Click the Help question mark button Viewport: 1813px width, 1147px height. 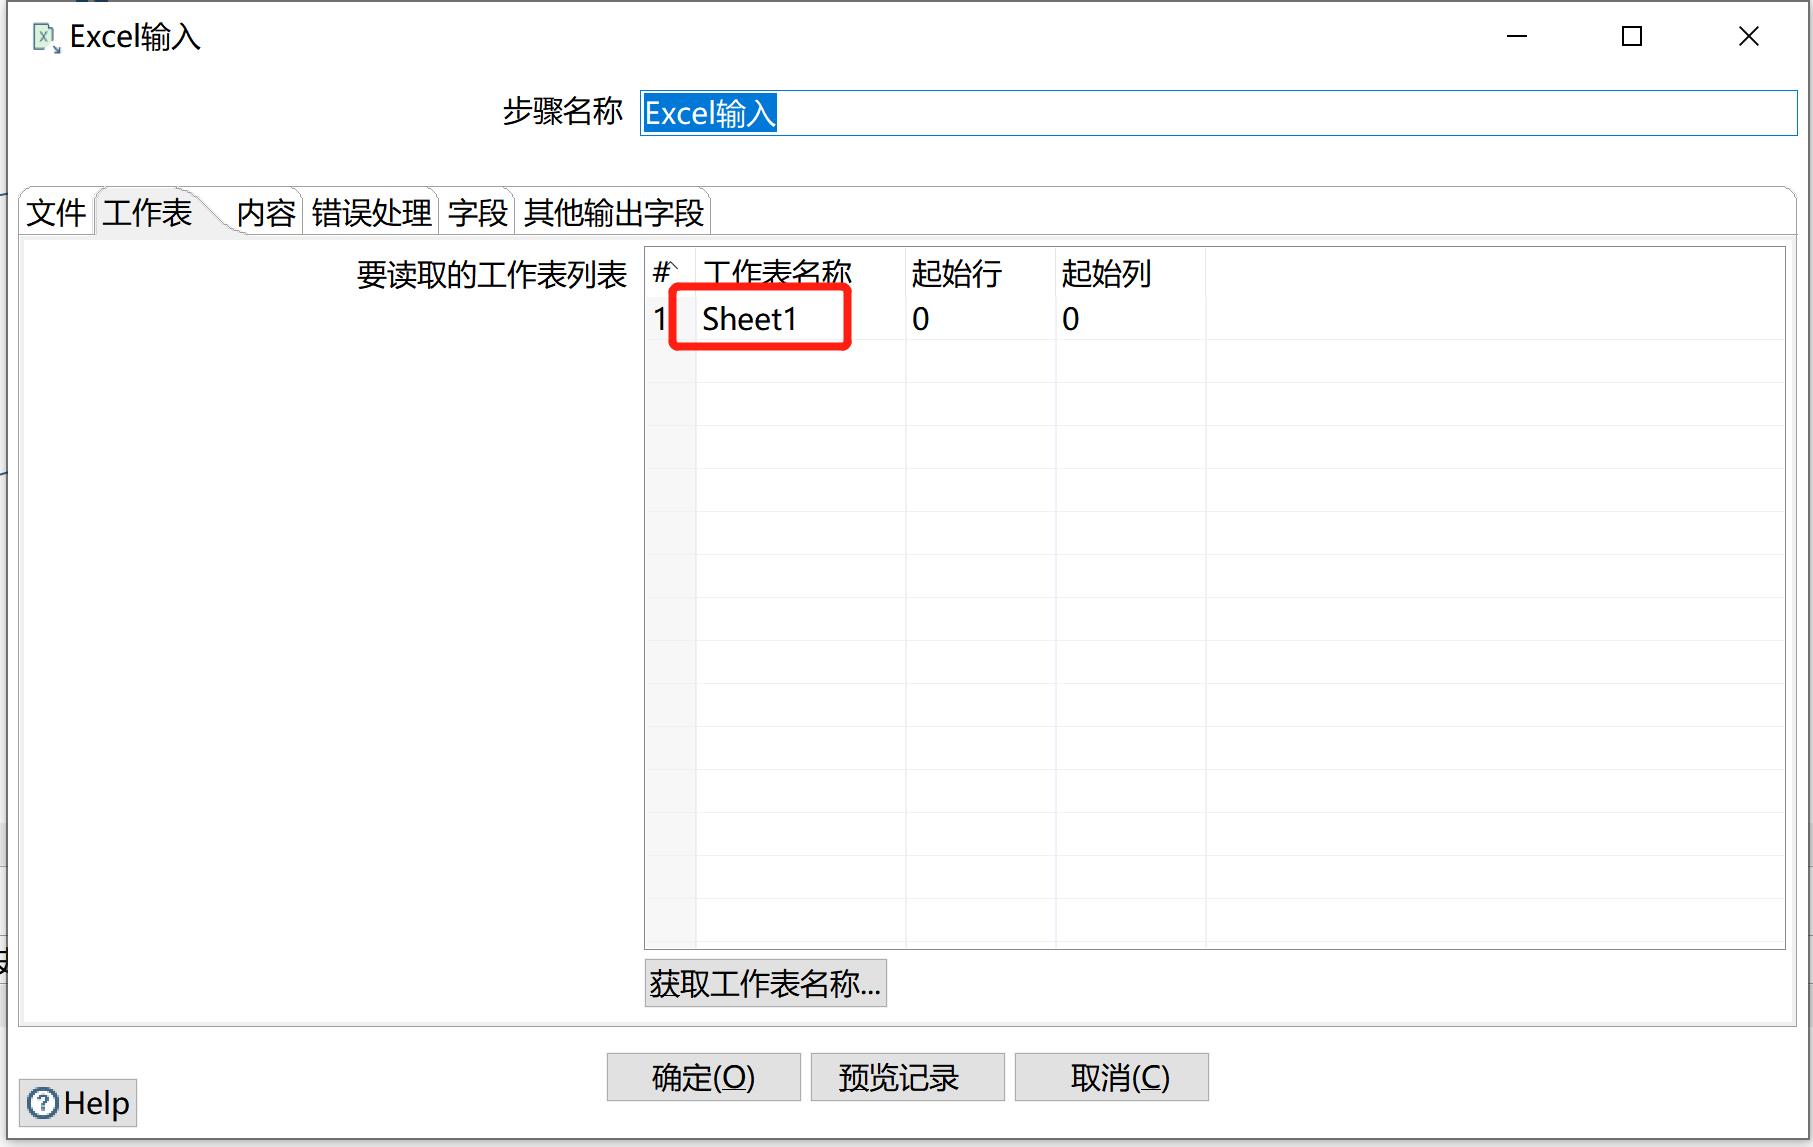click(x=78, y=1103)
